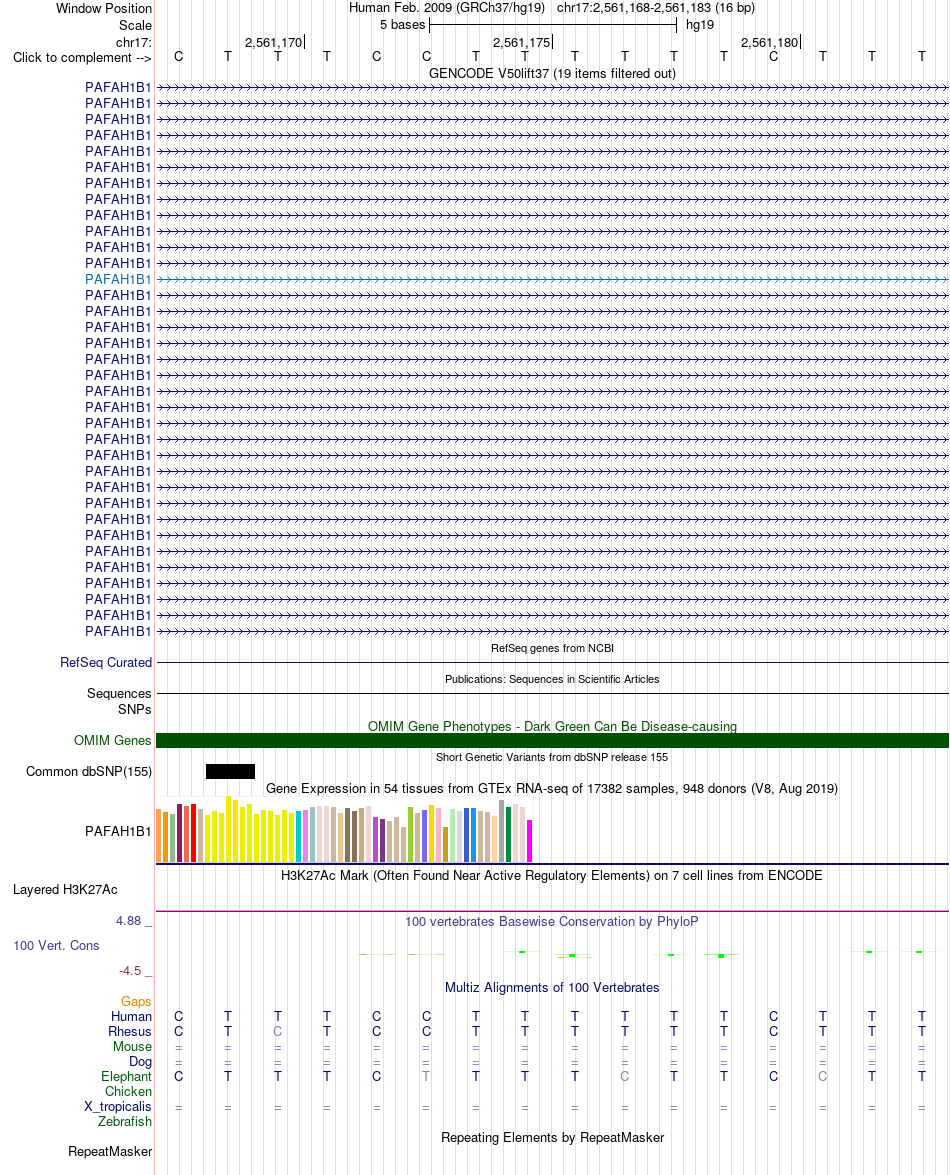This screenshot has height=1175, width=950.
Task: Click the PAFAH1B1 label beside GTEx bars
Action: 118,831
